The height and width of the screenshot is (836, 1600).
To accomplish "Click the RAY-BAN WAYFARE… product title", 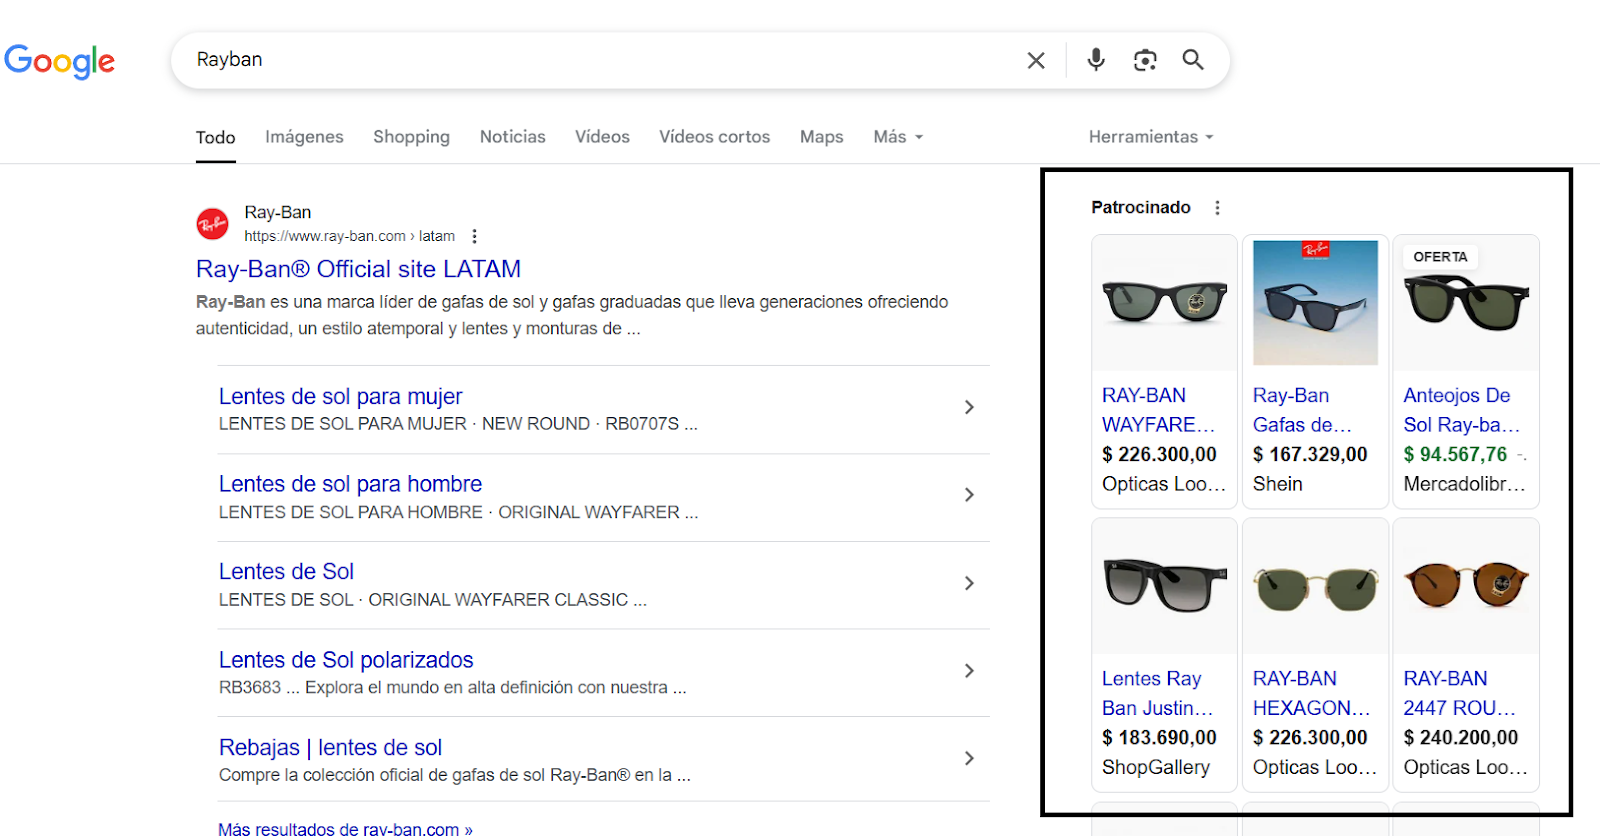I will [1158, 410].
